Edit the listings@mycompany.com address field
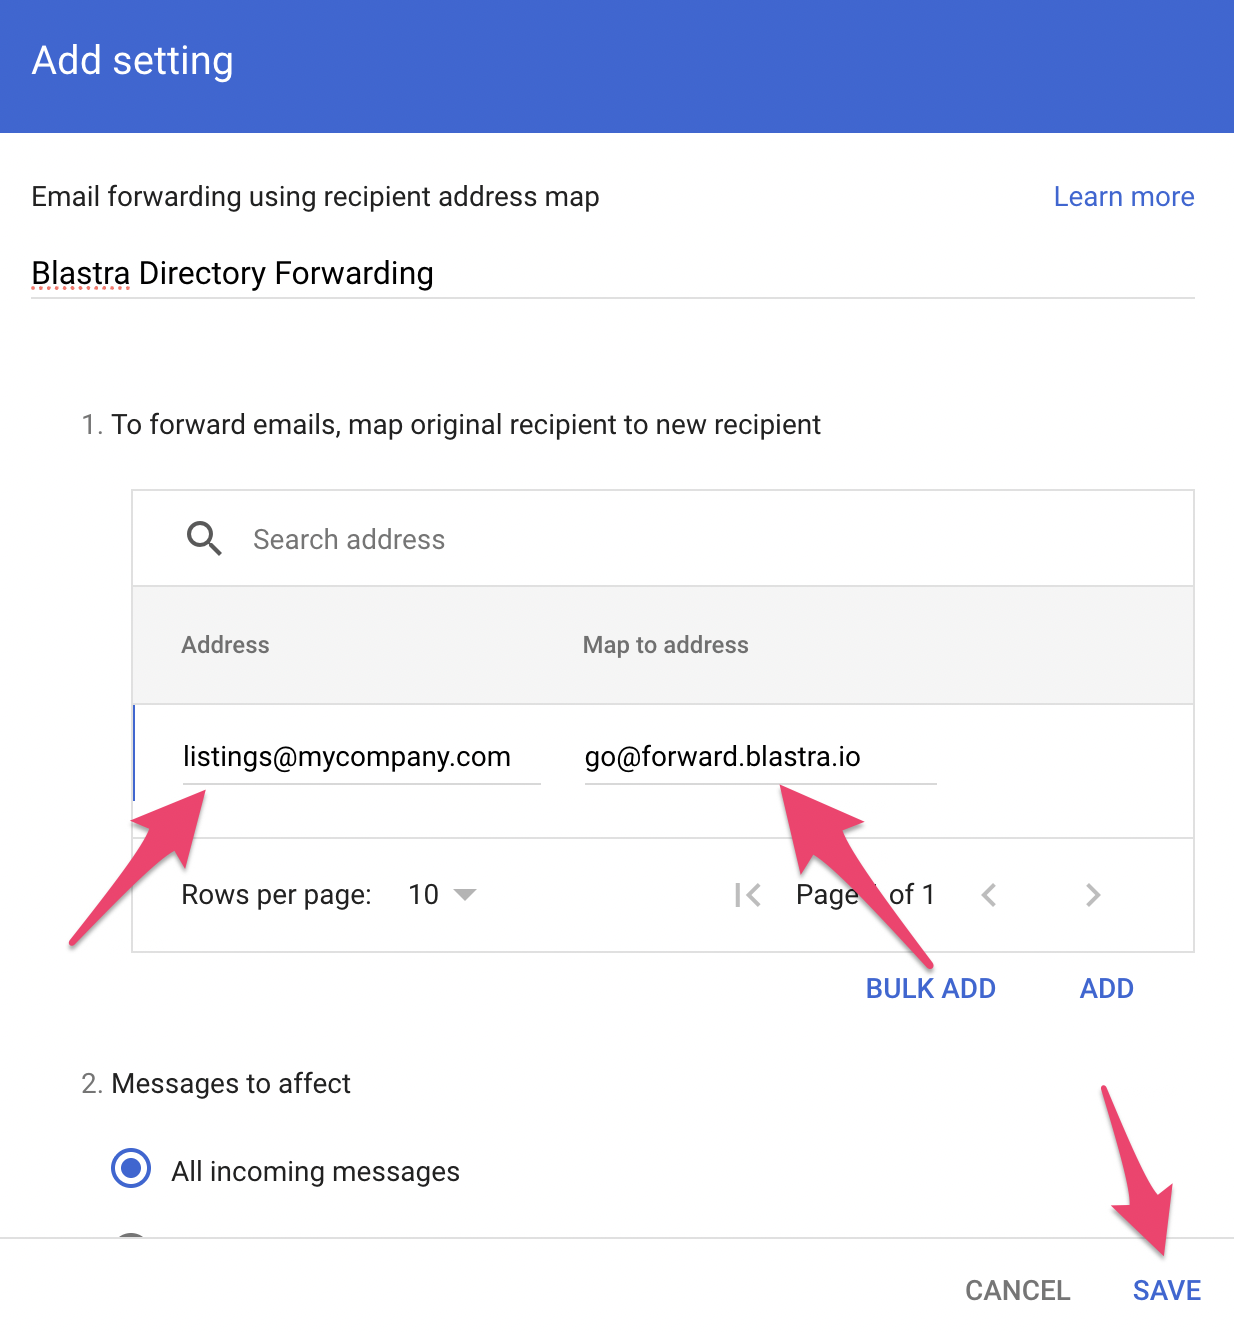1234x1332 pixels. click(x=360, y=758)
